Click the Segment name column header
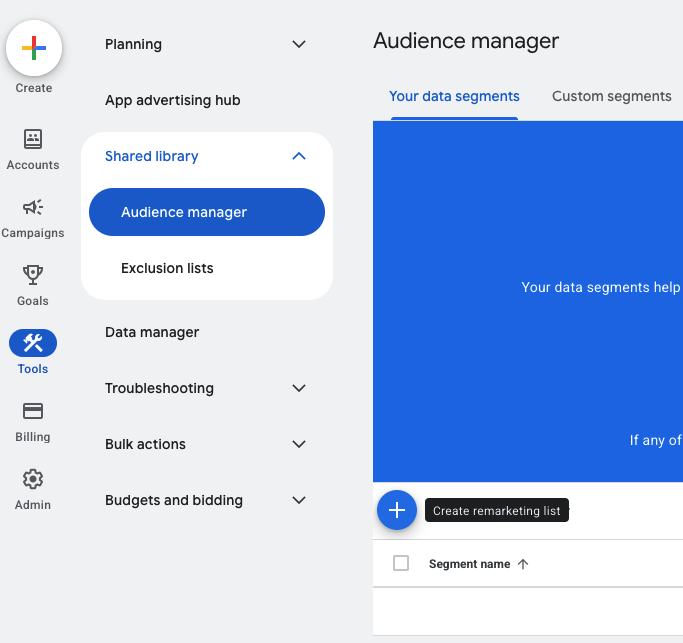 (470, 564)
